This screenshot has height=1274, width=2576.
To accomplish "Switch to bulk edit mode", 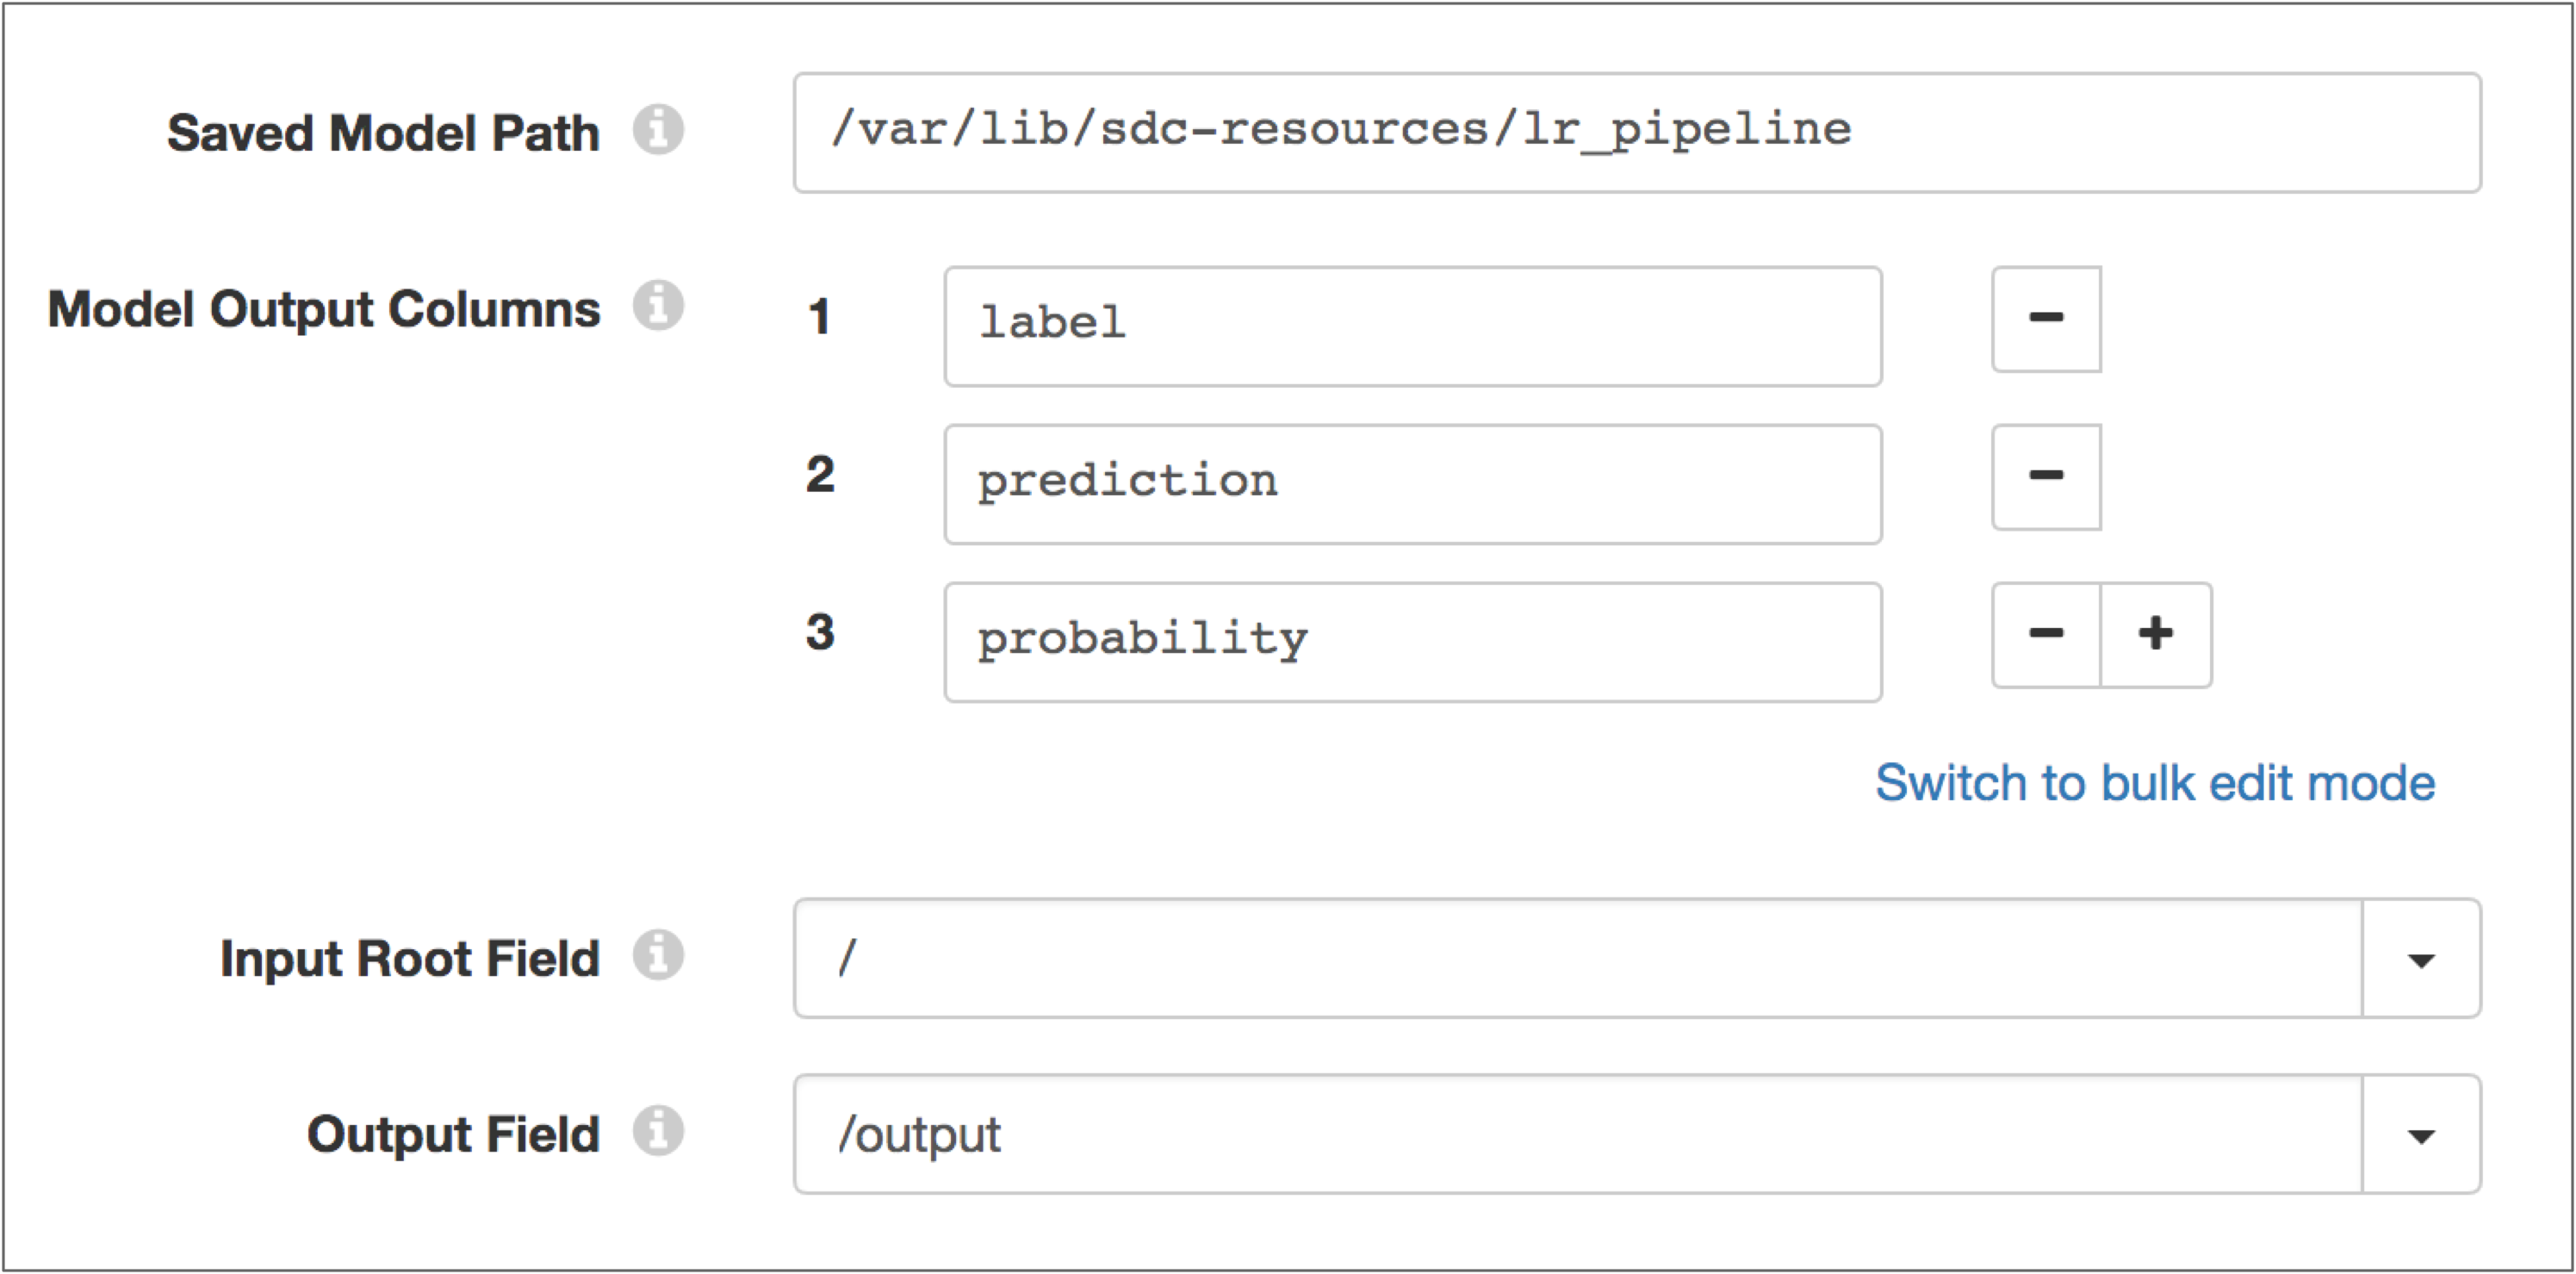I will [x=2155, y=783].
